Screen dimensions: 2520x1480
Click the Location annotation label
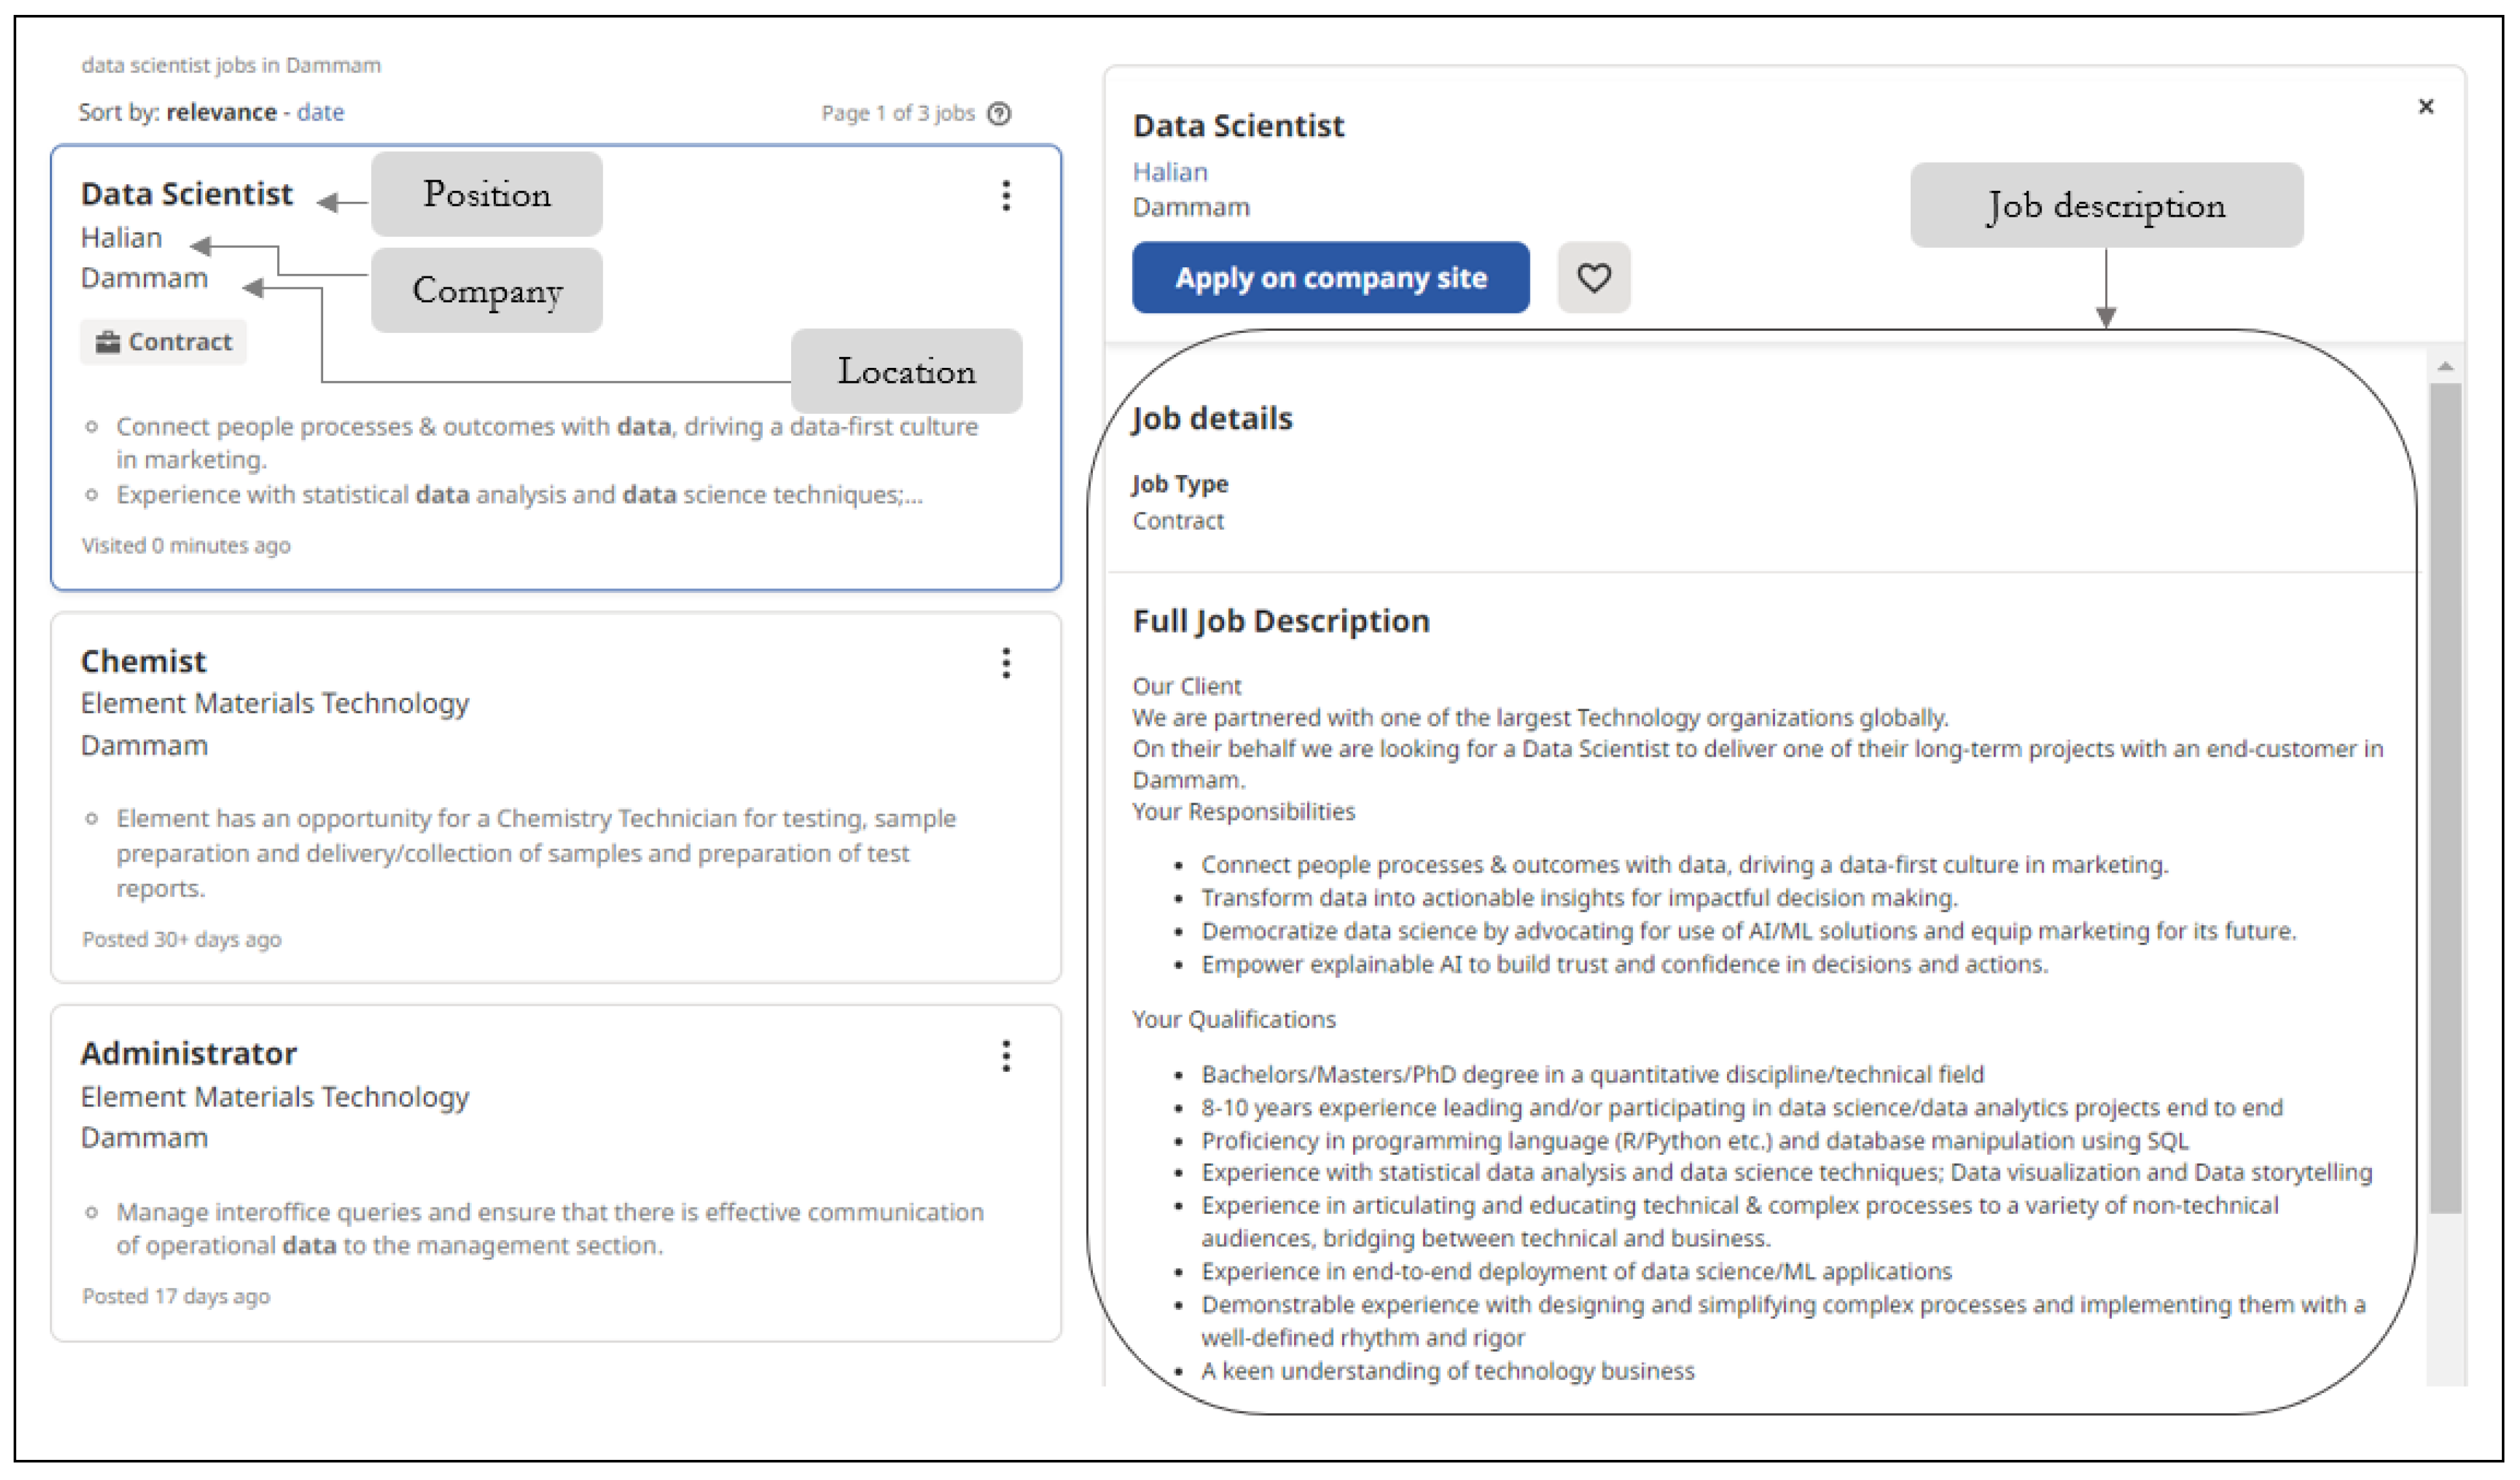click(x=906, y=371)
